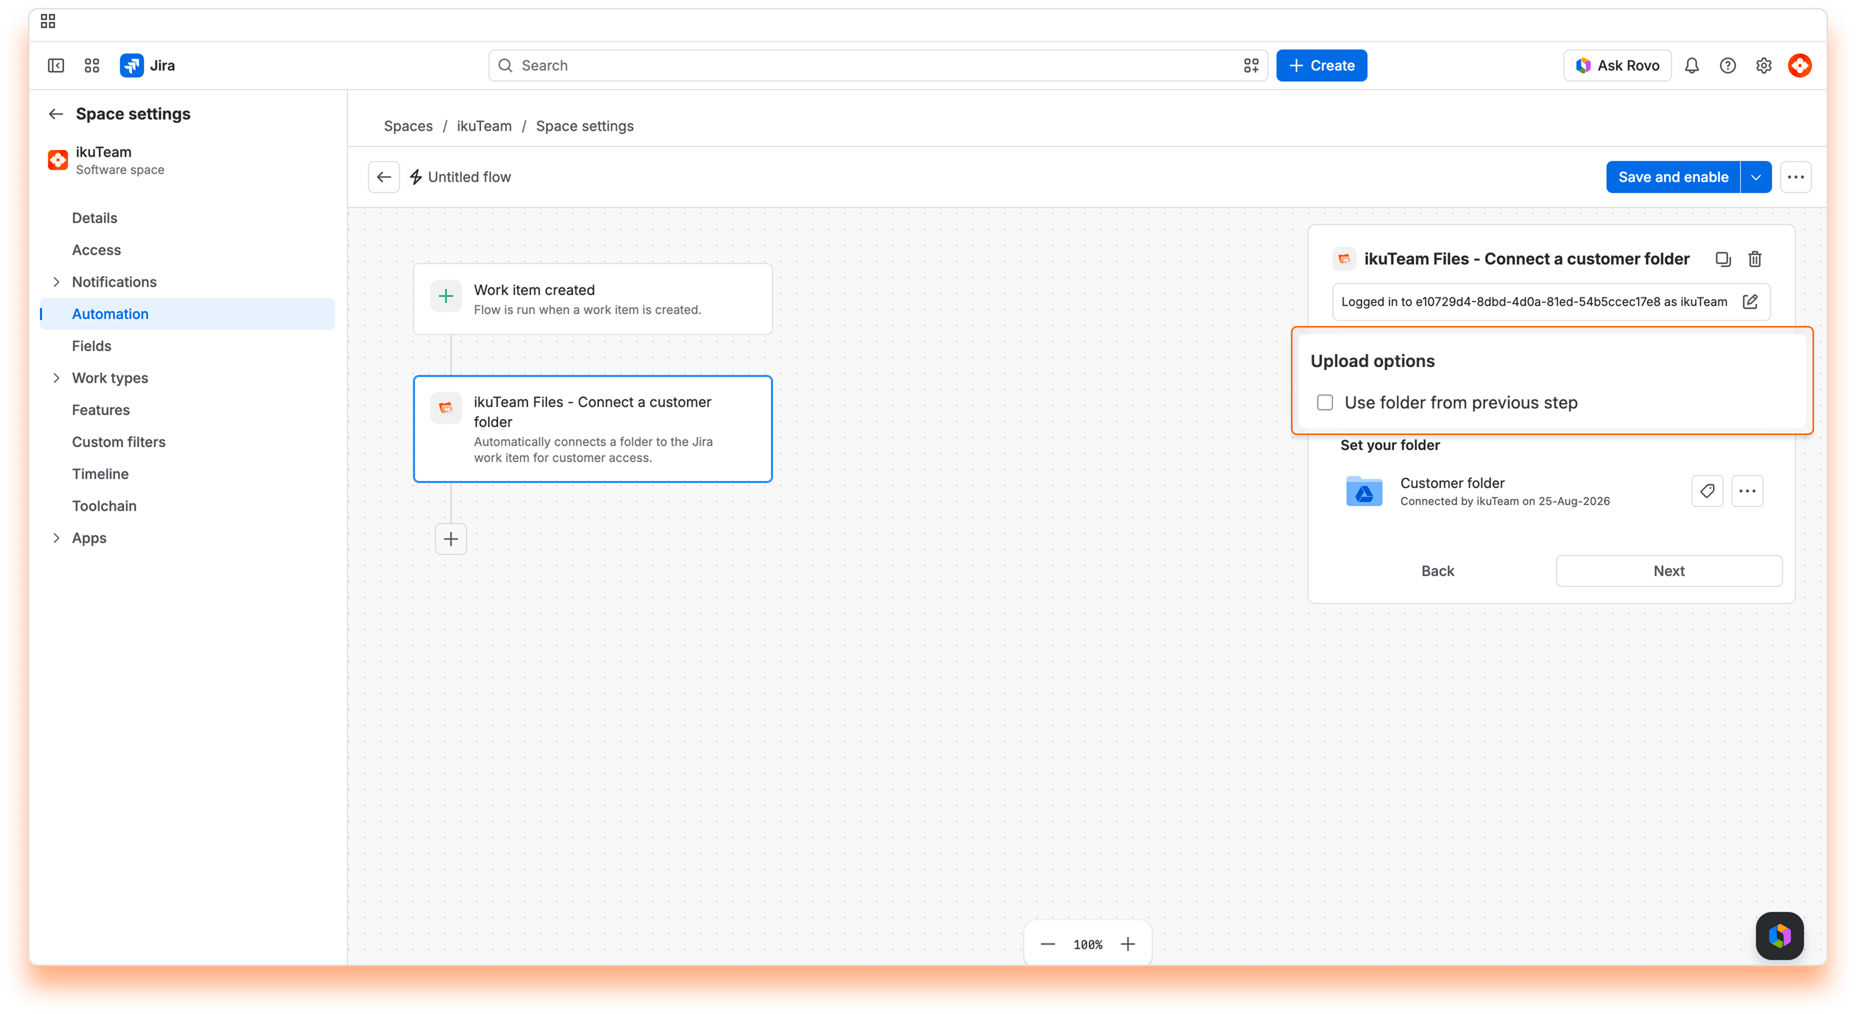Duplicate the Connect a customer folder step
Viewport: 1856px width, 1014px height.
(1723, 259)
